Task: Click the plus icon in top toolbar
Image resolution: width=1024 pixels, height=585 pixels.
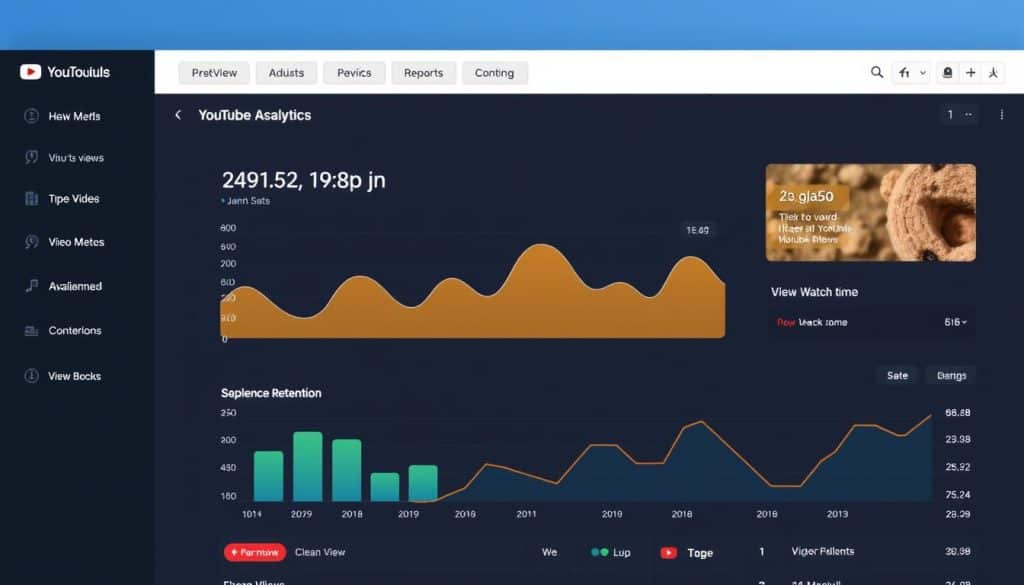Action: click(x=970, y=72)
